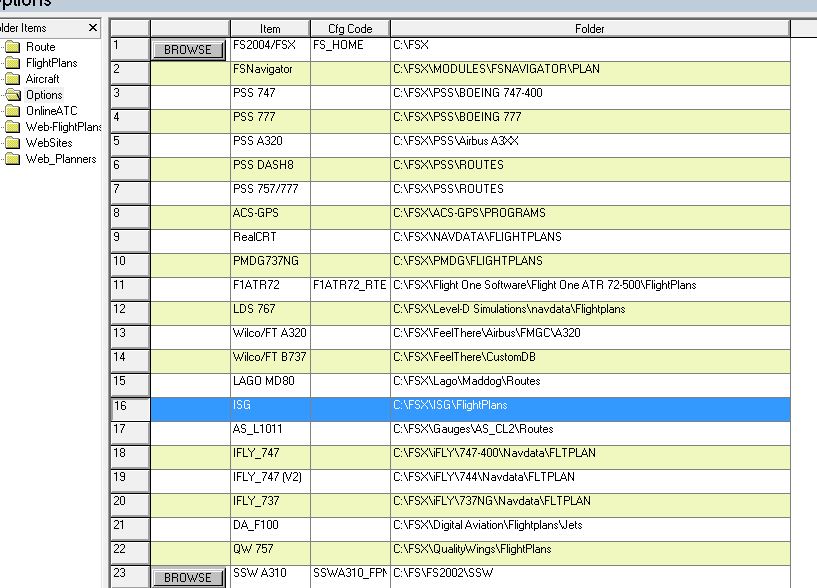Click the FS_HOME cfg code cell

click(350, 49)
